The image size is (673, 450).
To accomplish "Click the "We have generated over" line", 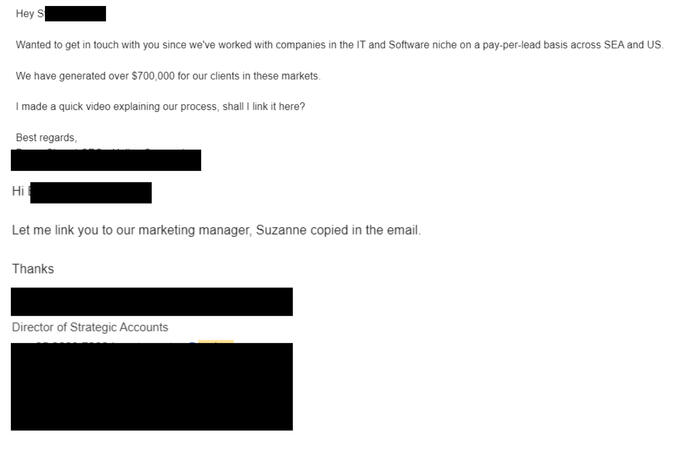I will [x=70, y=76].
